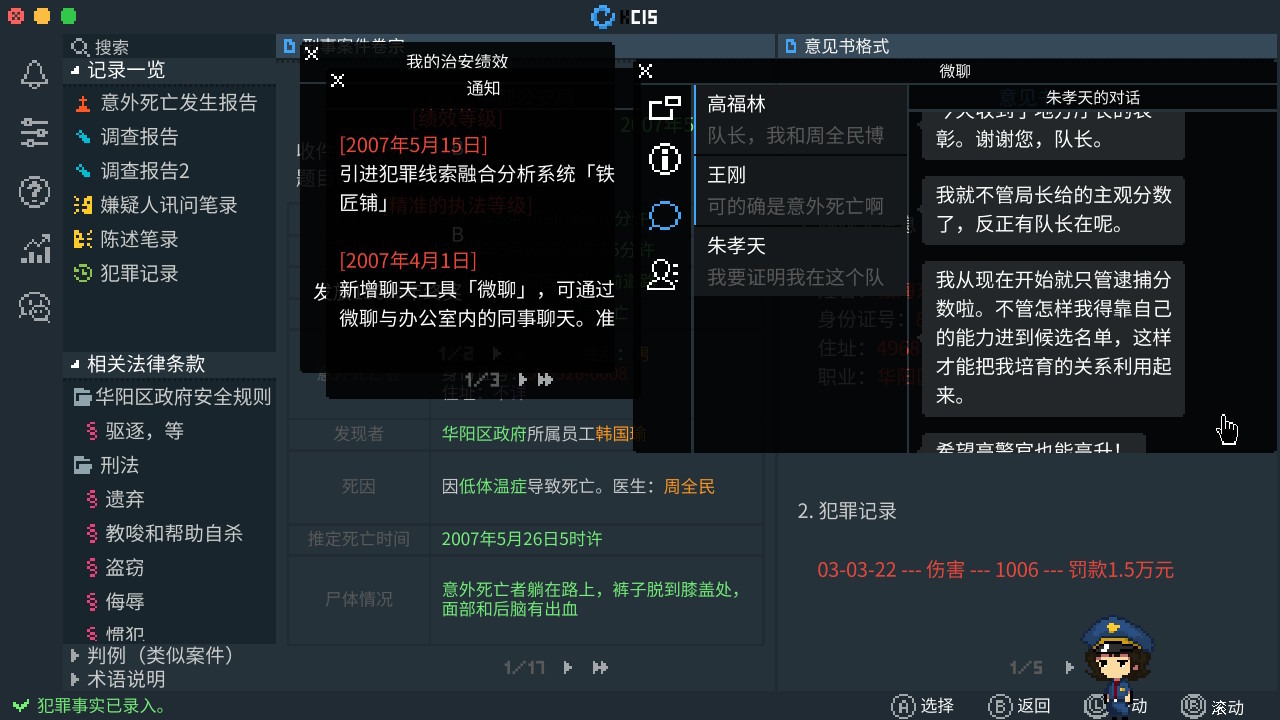Viewport: 1280px width, 720px height.
Task: Collapse the 记录一览 section
Action: click(x=75, y=70)
